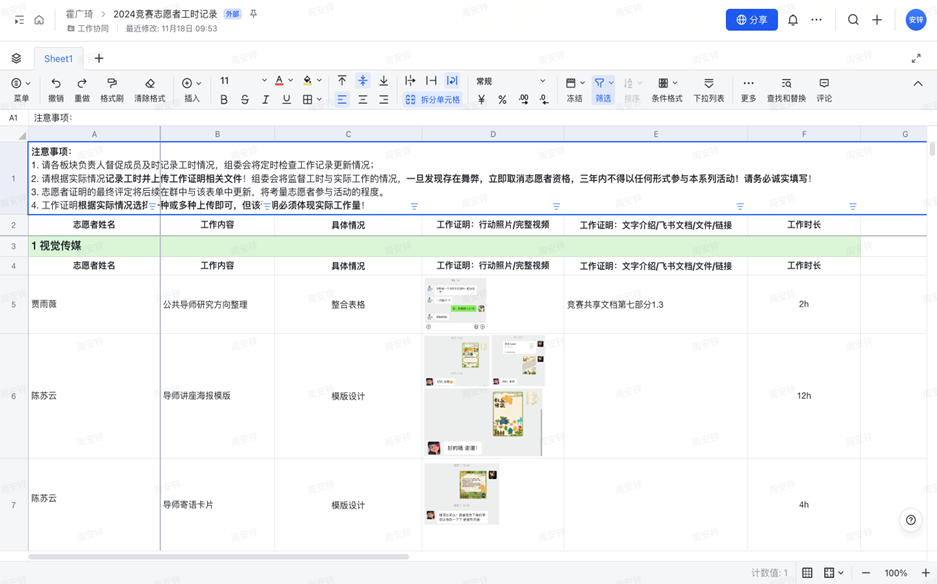
Task: Zoom out with the minus button
Action: [x=866, y=573]
